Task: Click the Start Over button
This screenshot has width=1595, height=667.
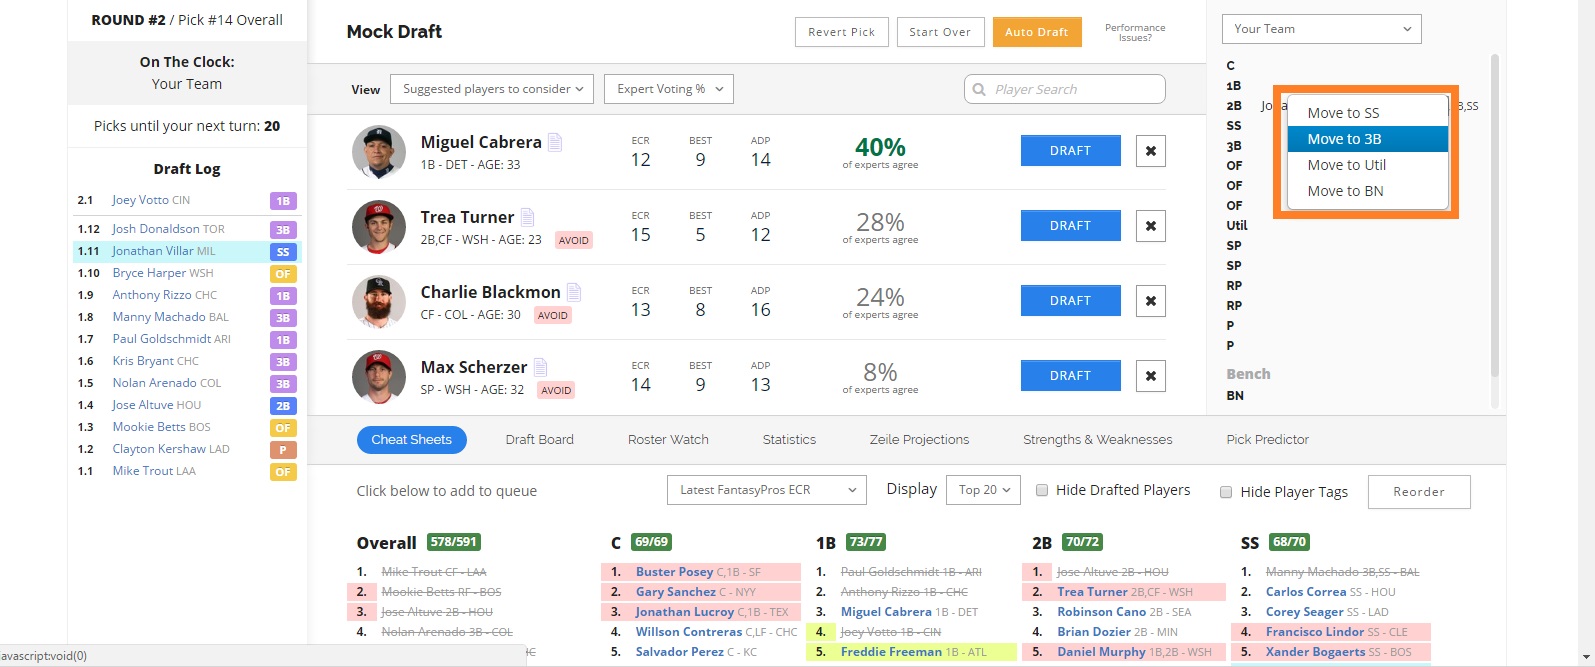Action: pos(940,32)
